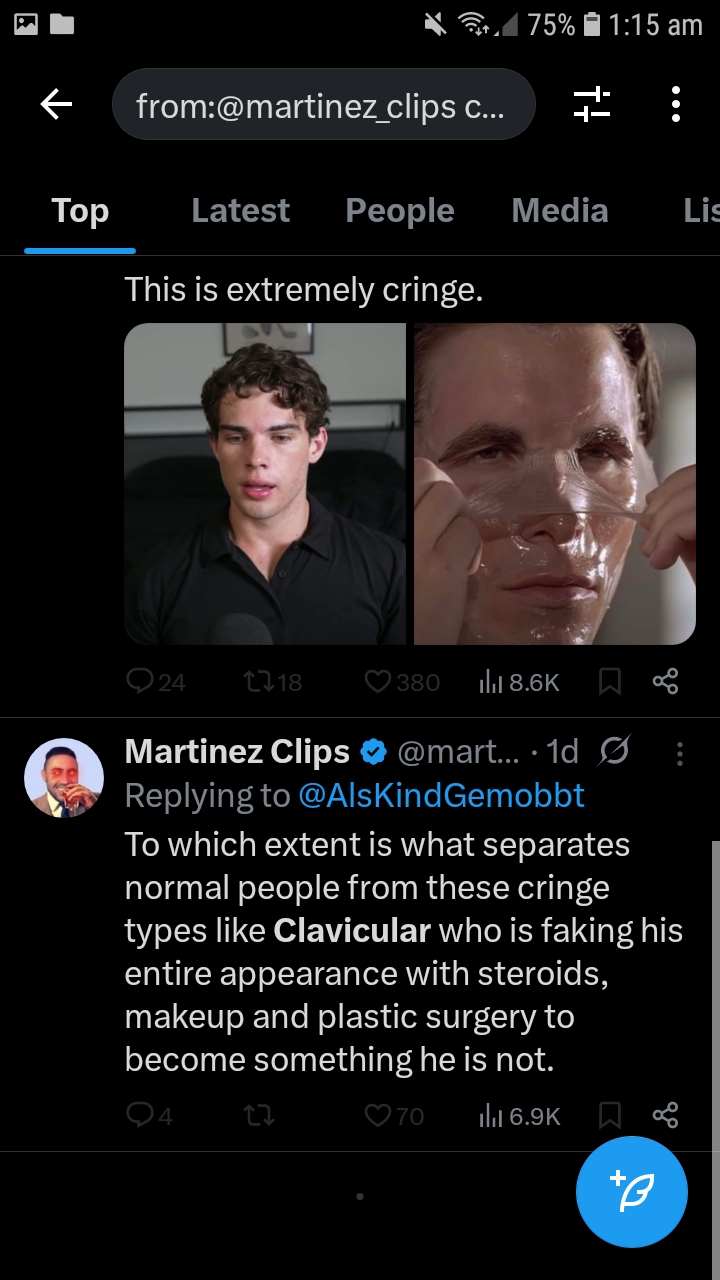The image size is (720, 1280).
Task: Open search filters slider icon
Action: (x=591, y=104)
